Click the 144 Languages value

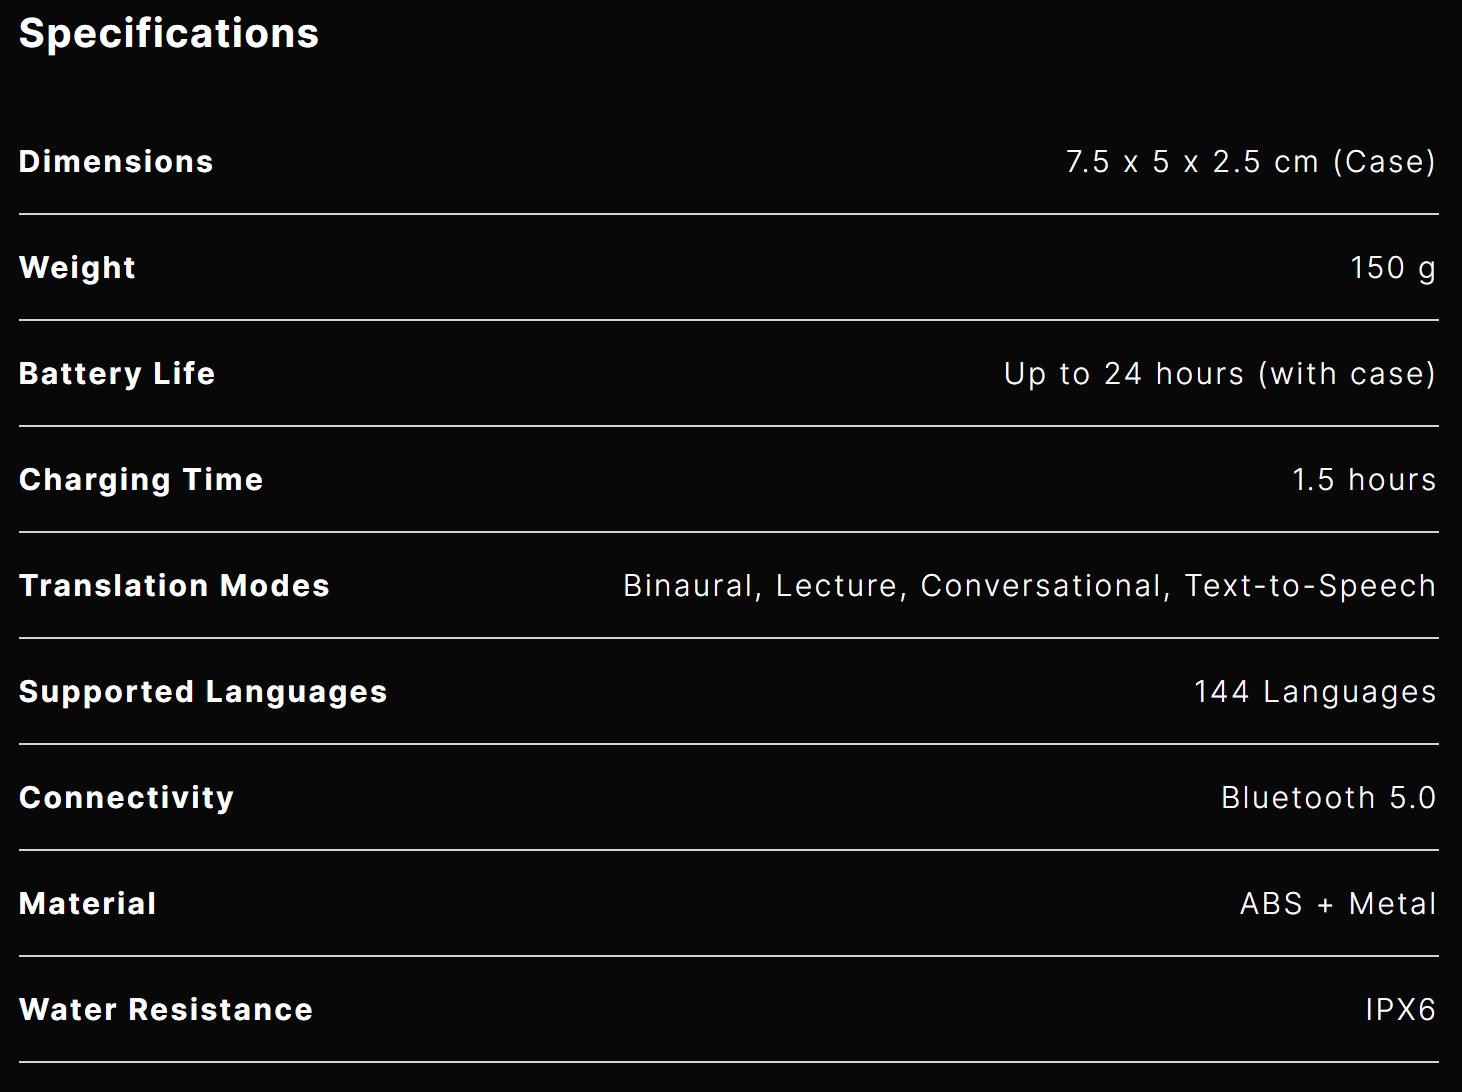point(1315,692)
